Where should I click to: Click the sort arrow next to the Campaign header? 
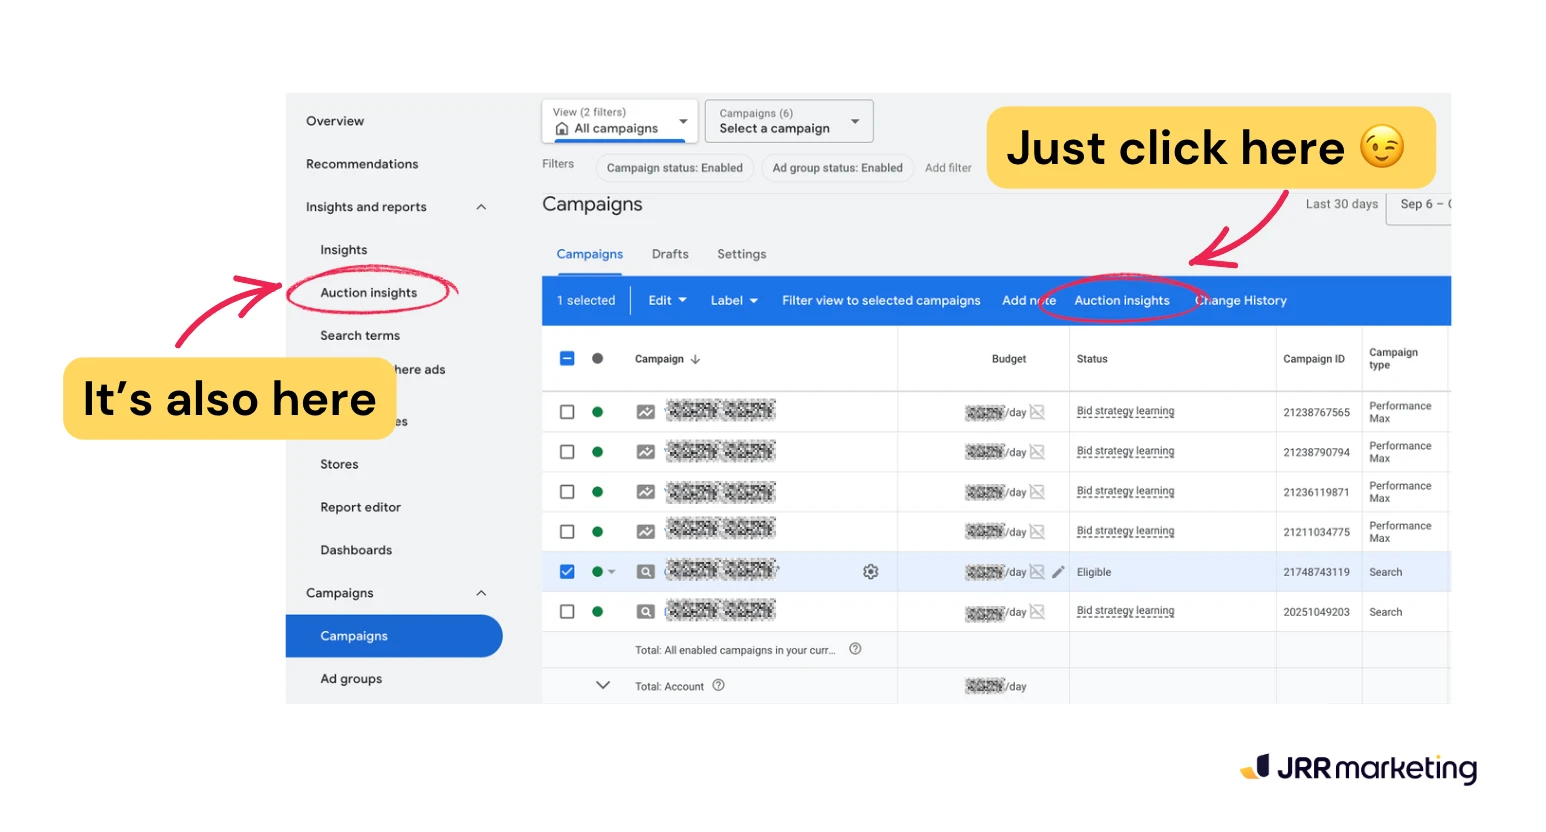coord(694,358)
